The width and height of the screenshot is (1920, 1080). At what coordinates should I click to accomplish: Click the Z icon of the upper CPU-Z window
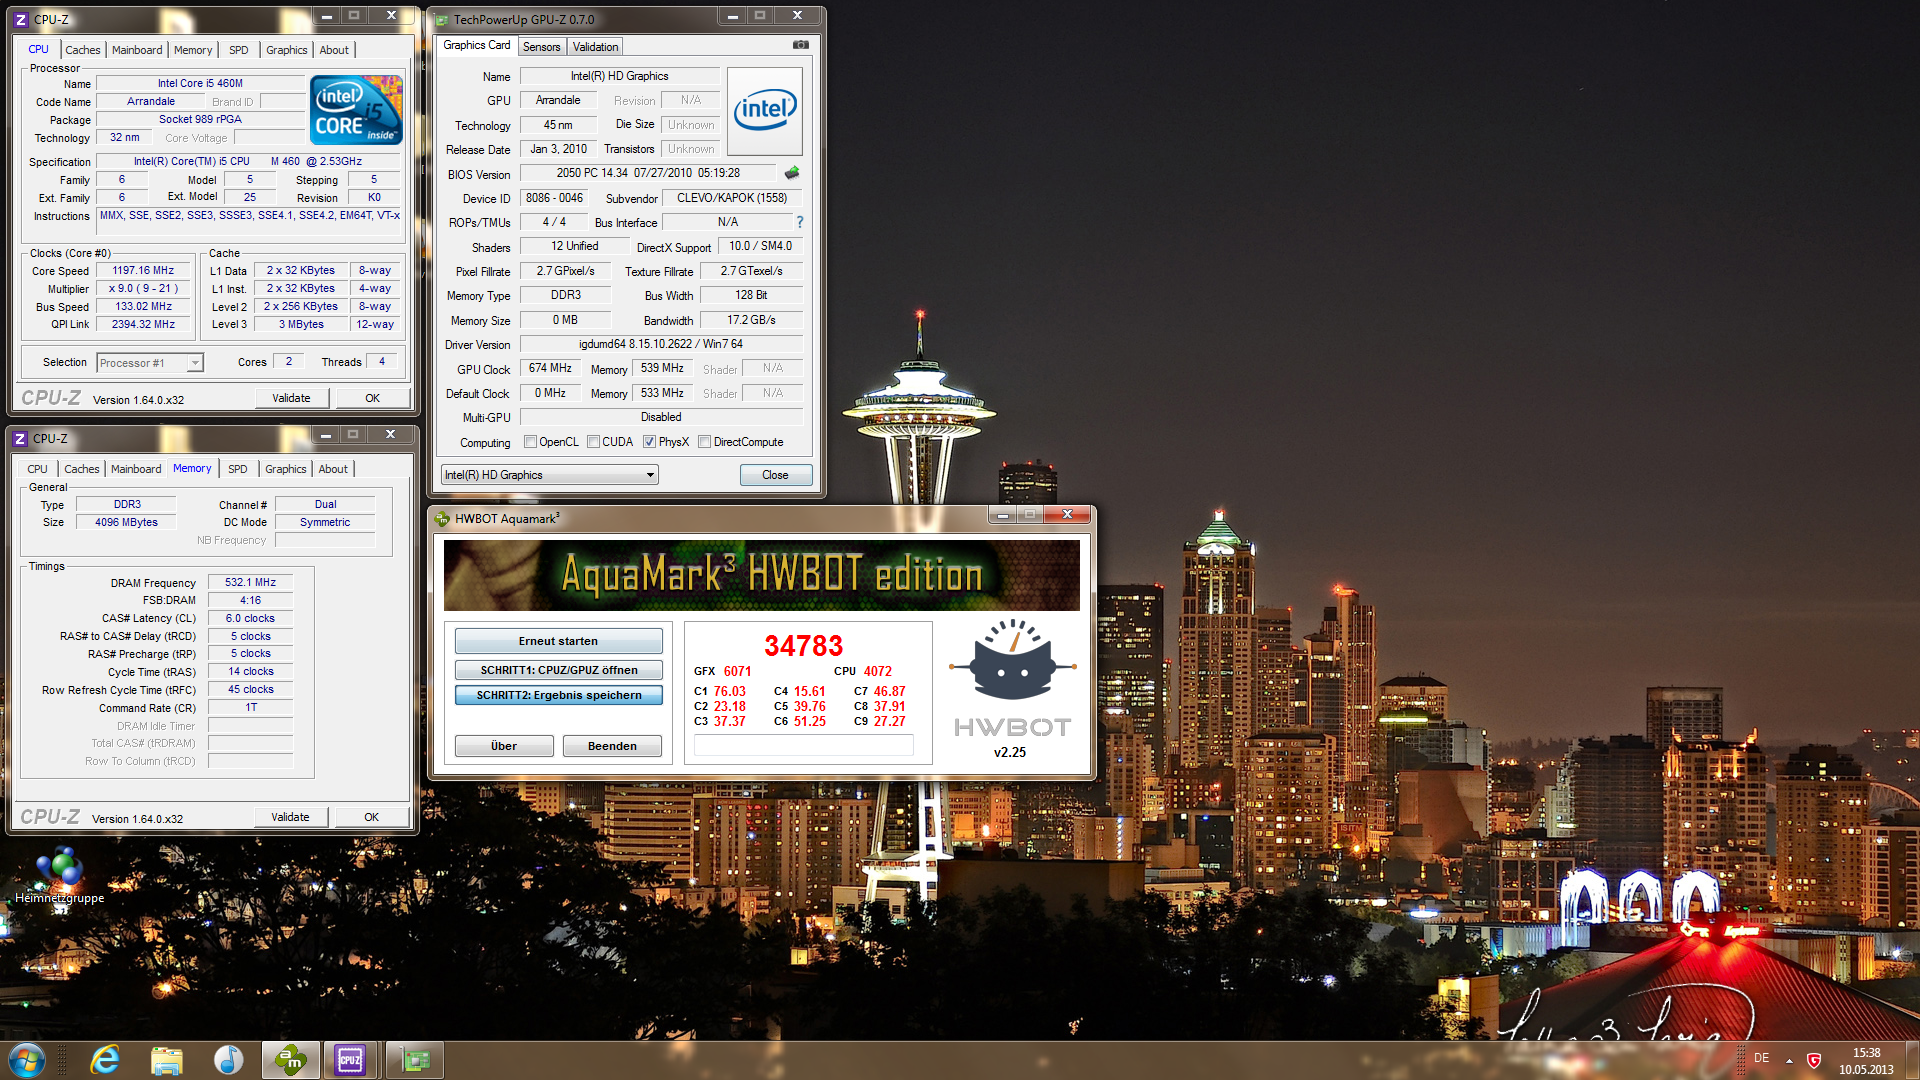tap(20, 19)
